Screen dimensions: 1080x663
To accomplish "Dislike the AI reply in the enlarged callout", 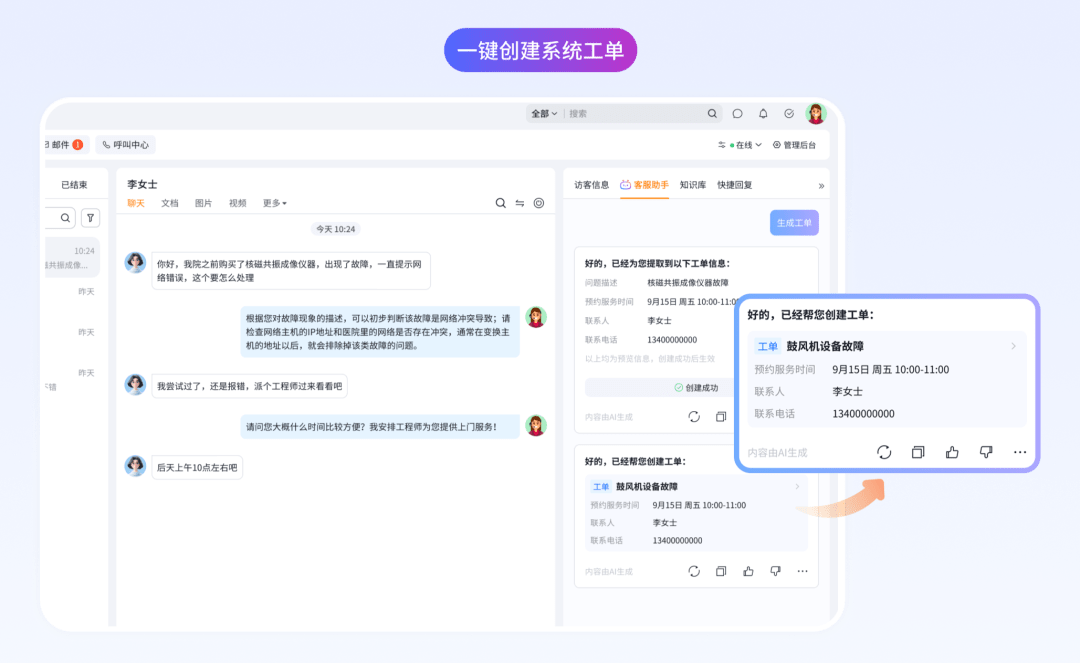I will coord(986,452).
